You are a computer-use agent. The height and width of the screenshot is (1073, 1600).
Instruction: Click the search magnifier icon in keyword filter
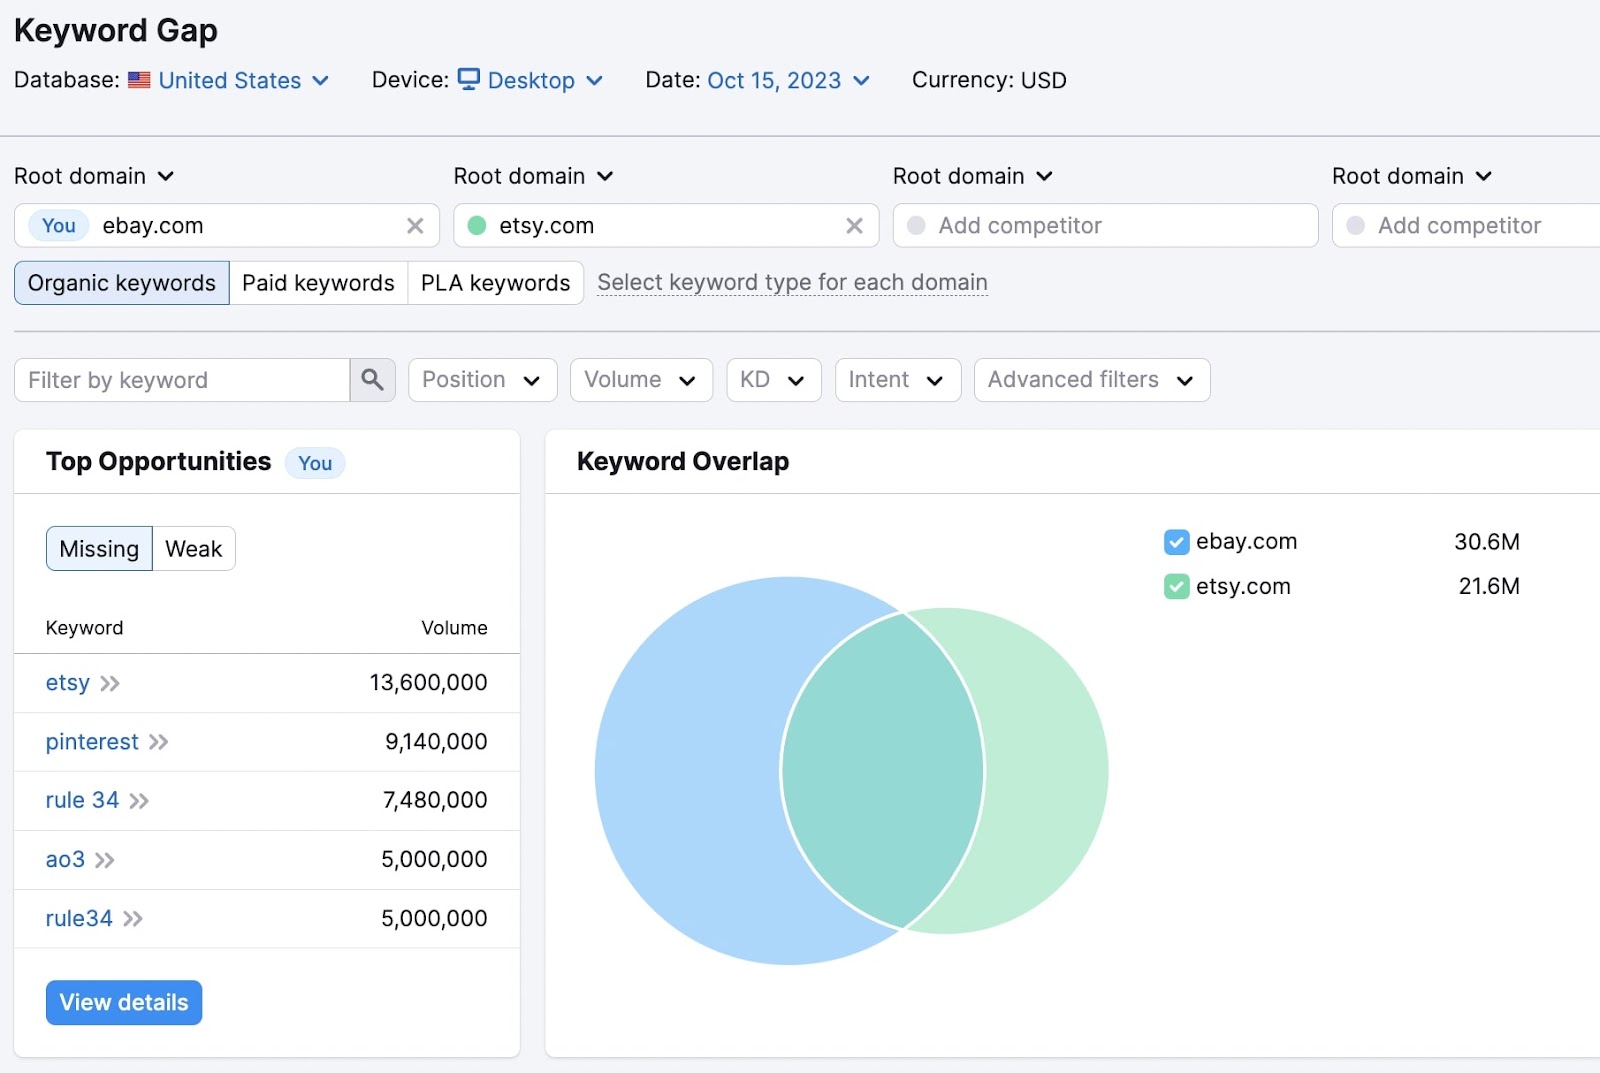(x=372, y=380)
